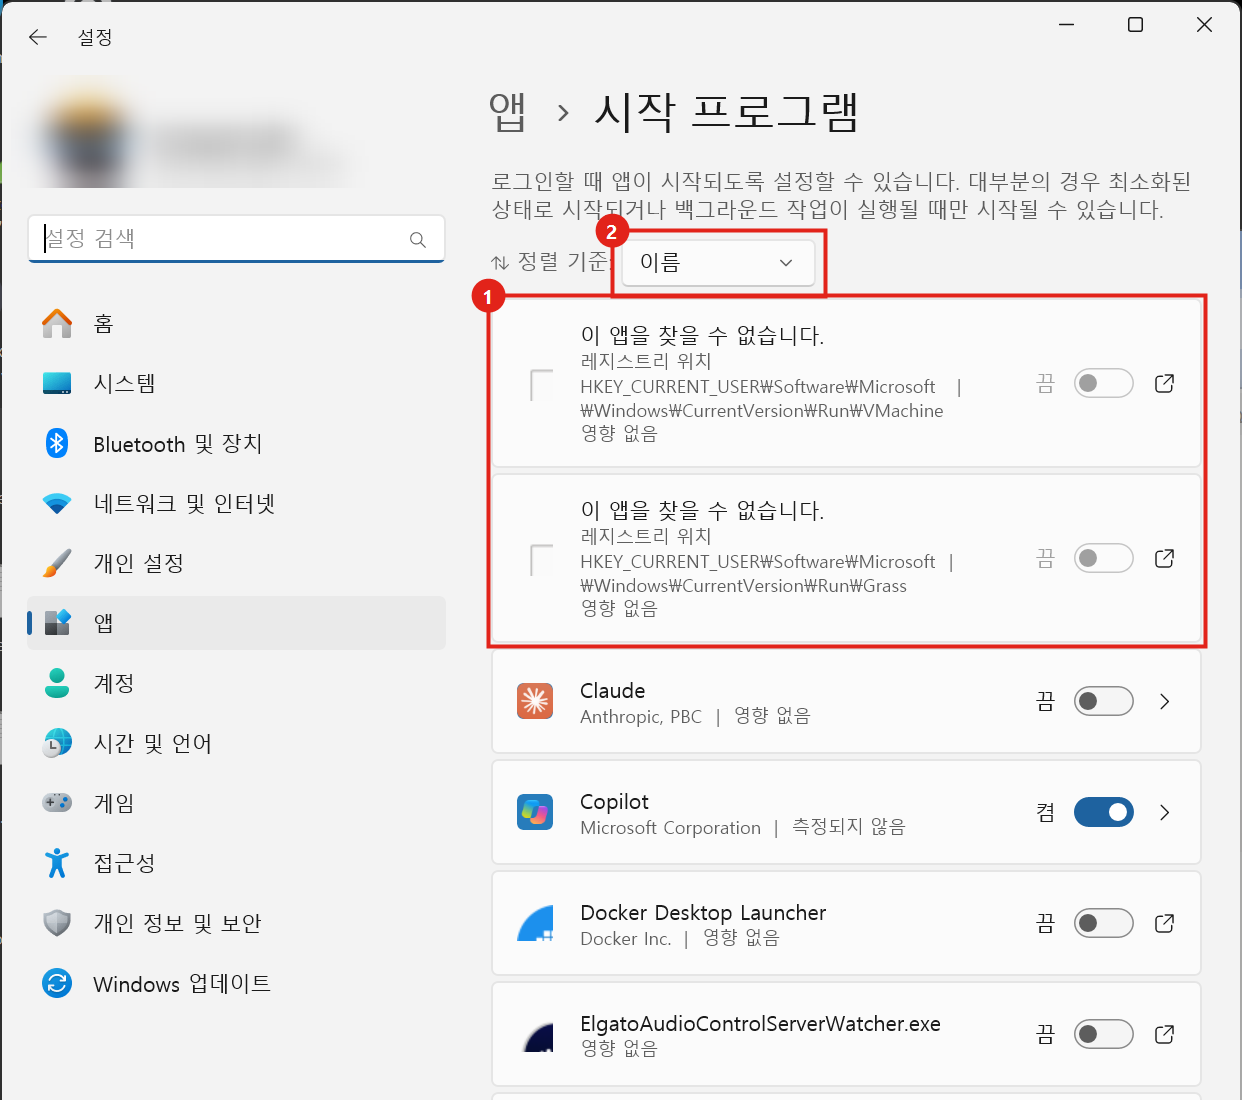Click the Claude app icon
Viewport: 1242px width, 1100px height.
click(x=535, y=701)
